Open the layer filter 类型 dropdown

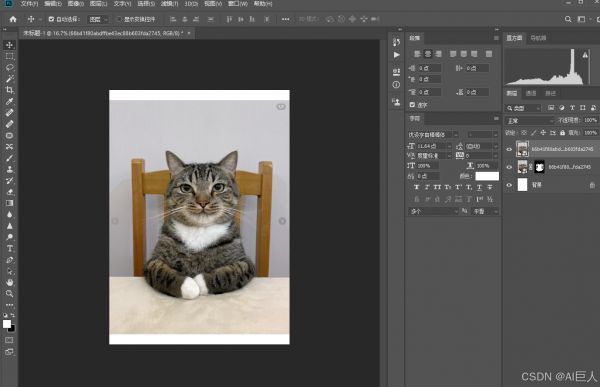tap(524, 108)
